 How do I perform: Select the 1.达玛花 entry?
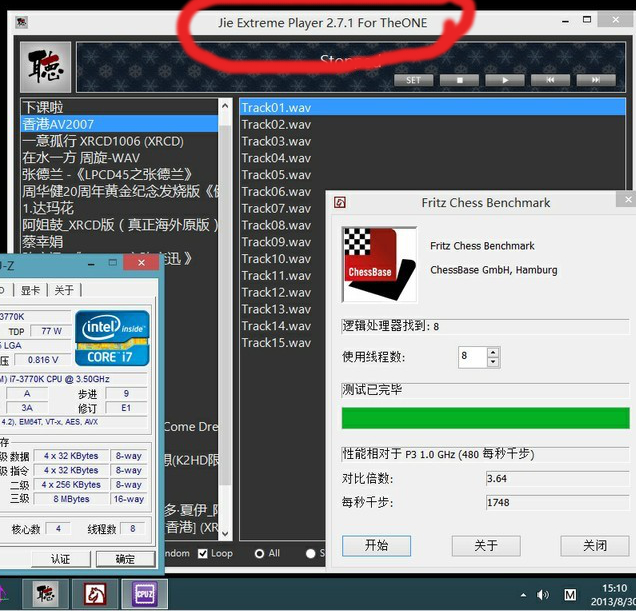click(x=120, y=208)
